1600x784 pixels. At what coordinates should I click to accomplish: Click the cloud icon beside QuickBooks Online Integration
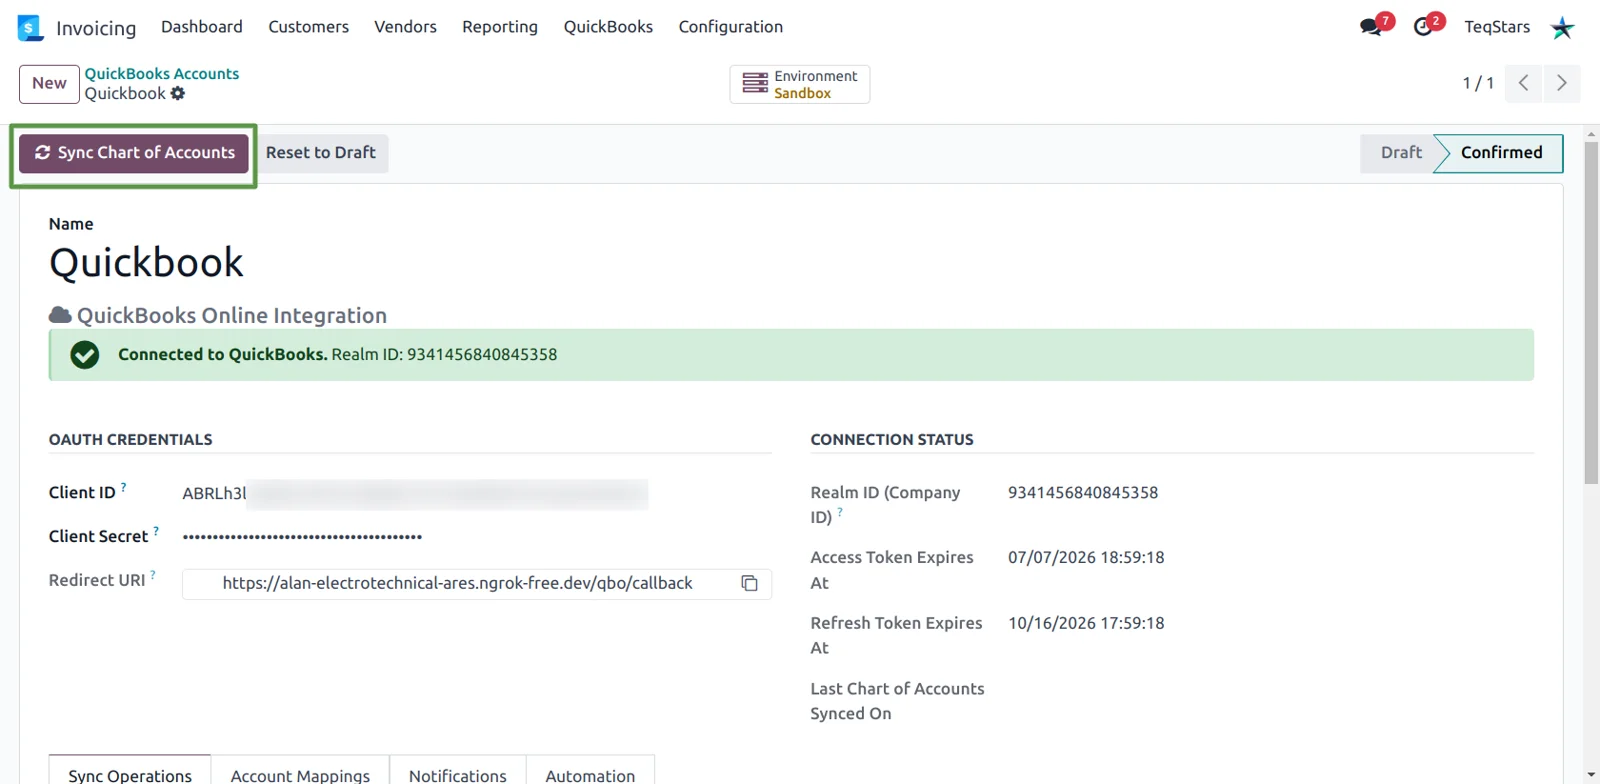[60, 315]
